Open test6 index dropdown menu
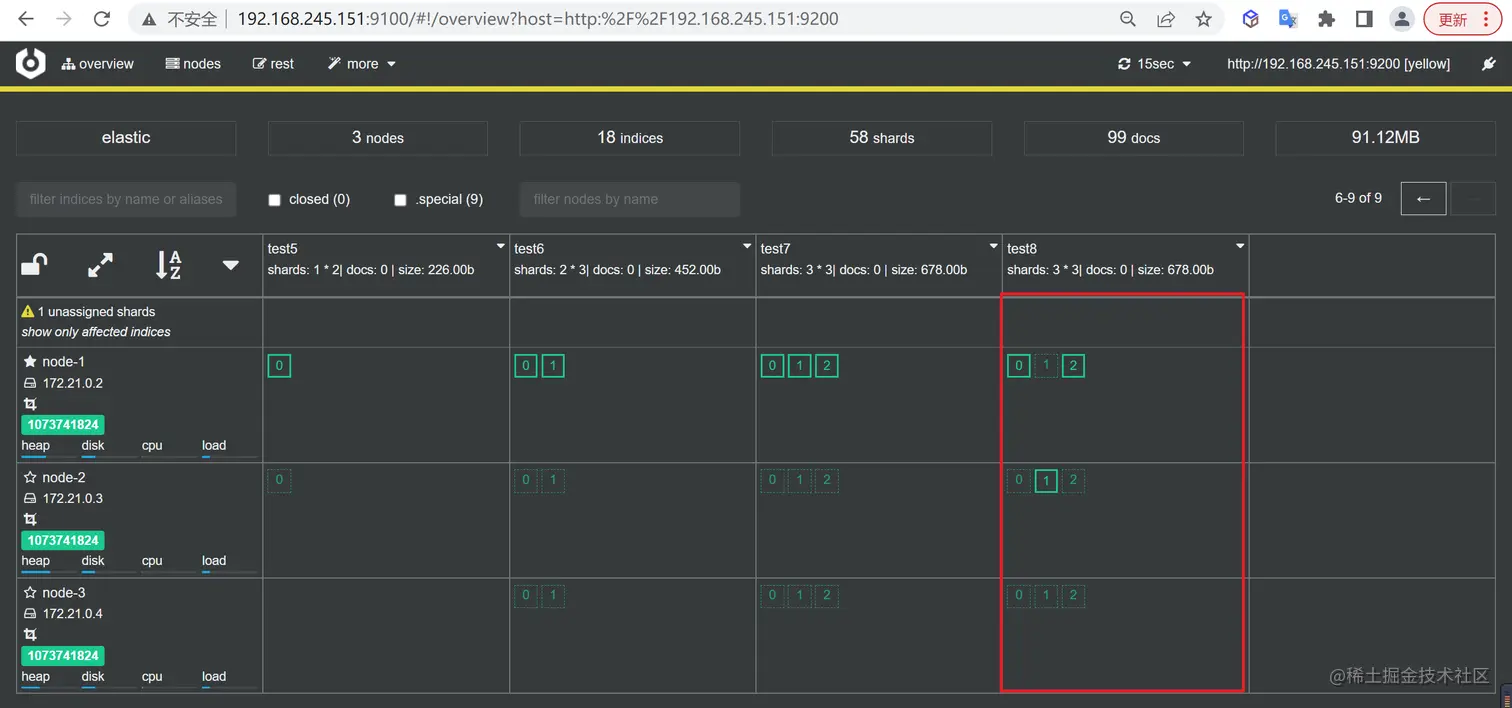This screenshot has height=708, width=1512. 746,246
